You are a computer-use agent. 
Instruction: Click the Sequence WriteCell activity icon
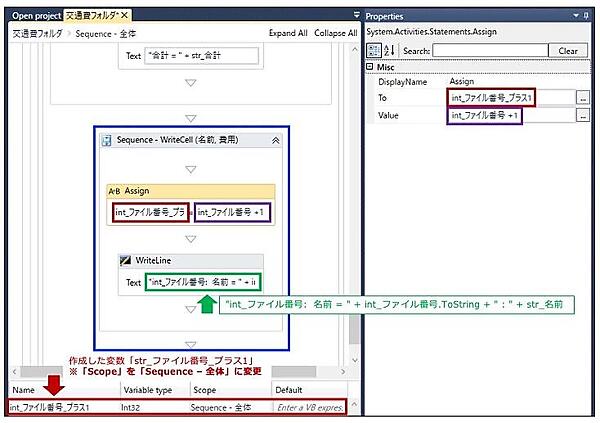click(106, 140)
